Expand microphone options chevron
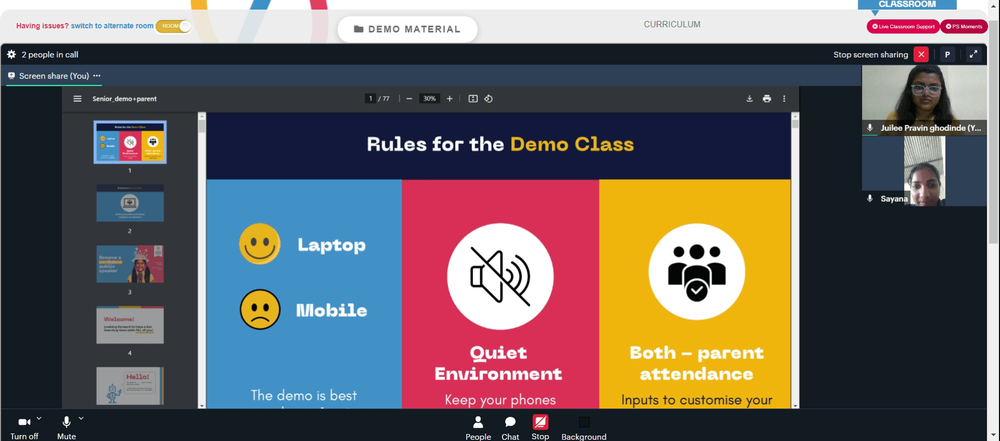The image size is (1000, 441). coord(81,418)
